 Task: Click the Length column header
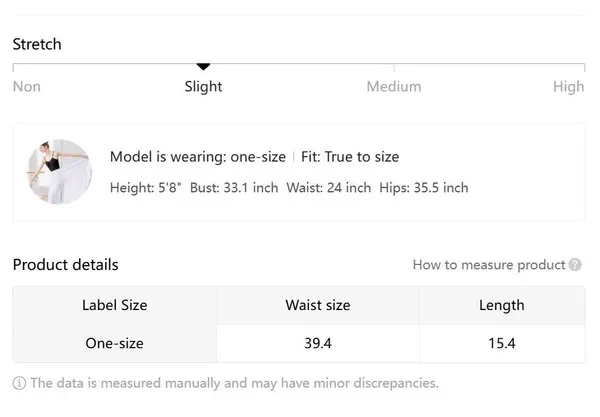coord(501,305)
